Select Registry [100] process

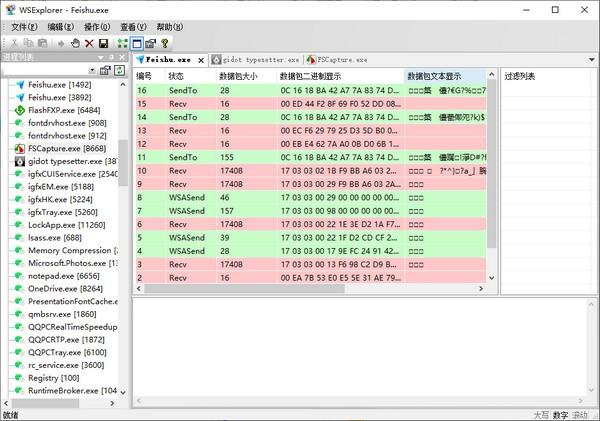point(54,378)
